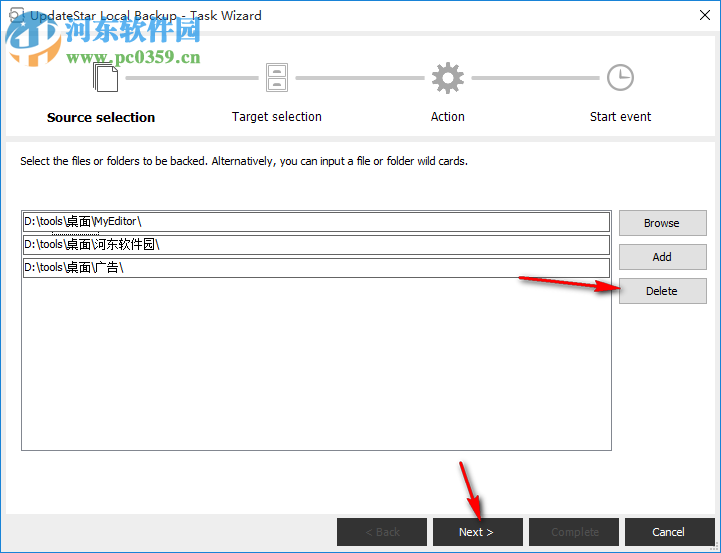Viewport: 721px width, 553px height.
Task: Open the Target selection step label
Action: click(x=277, y=117)
